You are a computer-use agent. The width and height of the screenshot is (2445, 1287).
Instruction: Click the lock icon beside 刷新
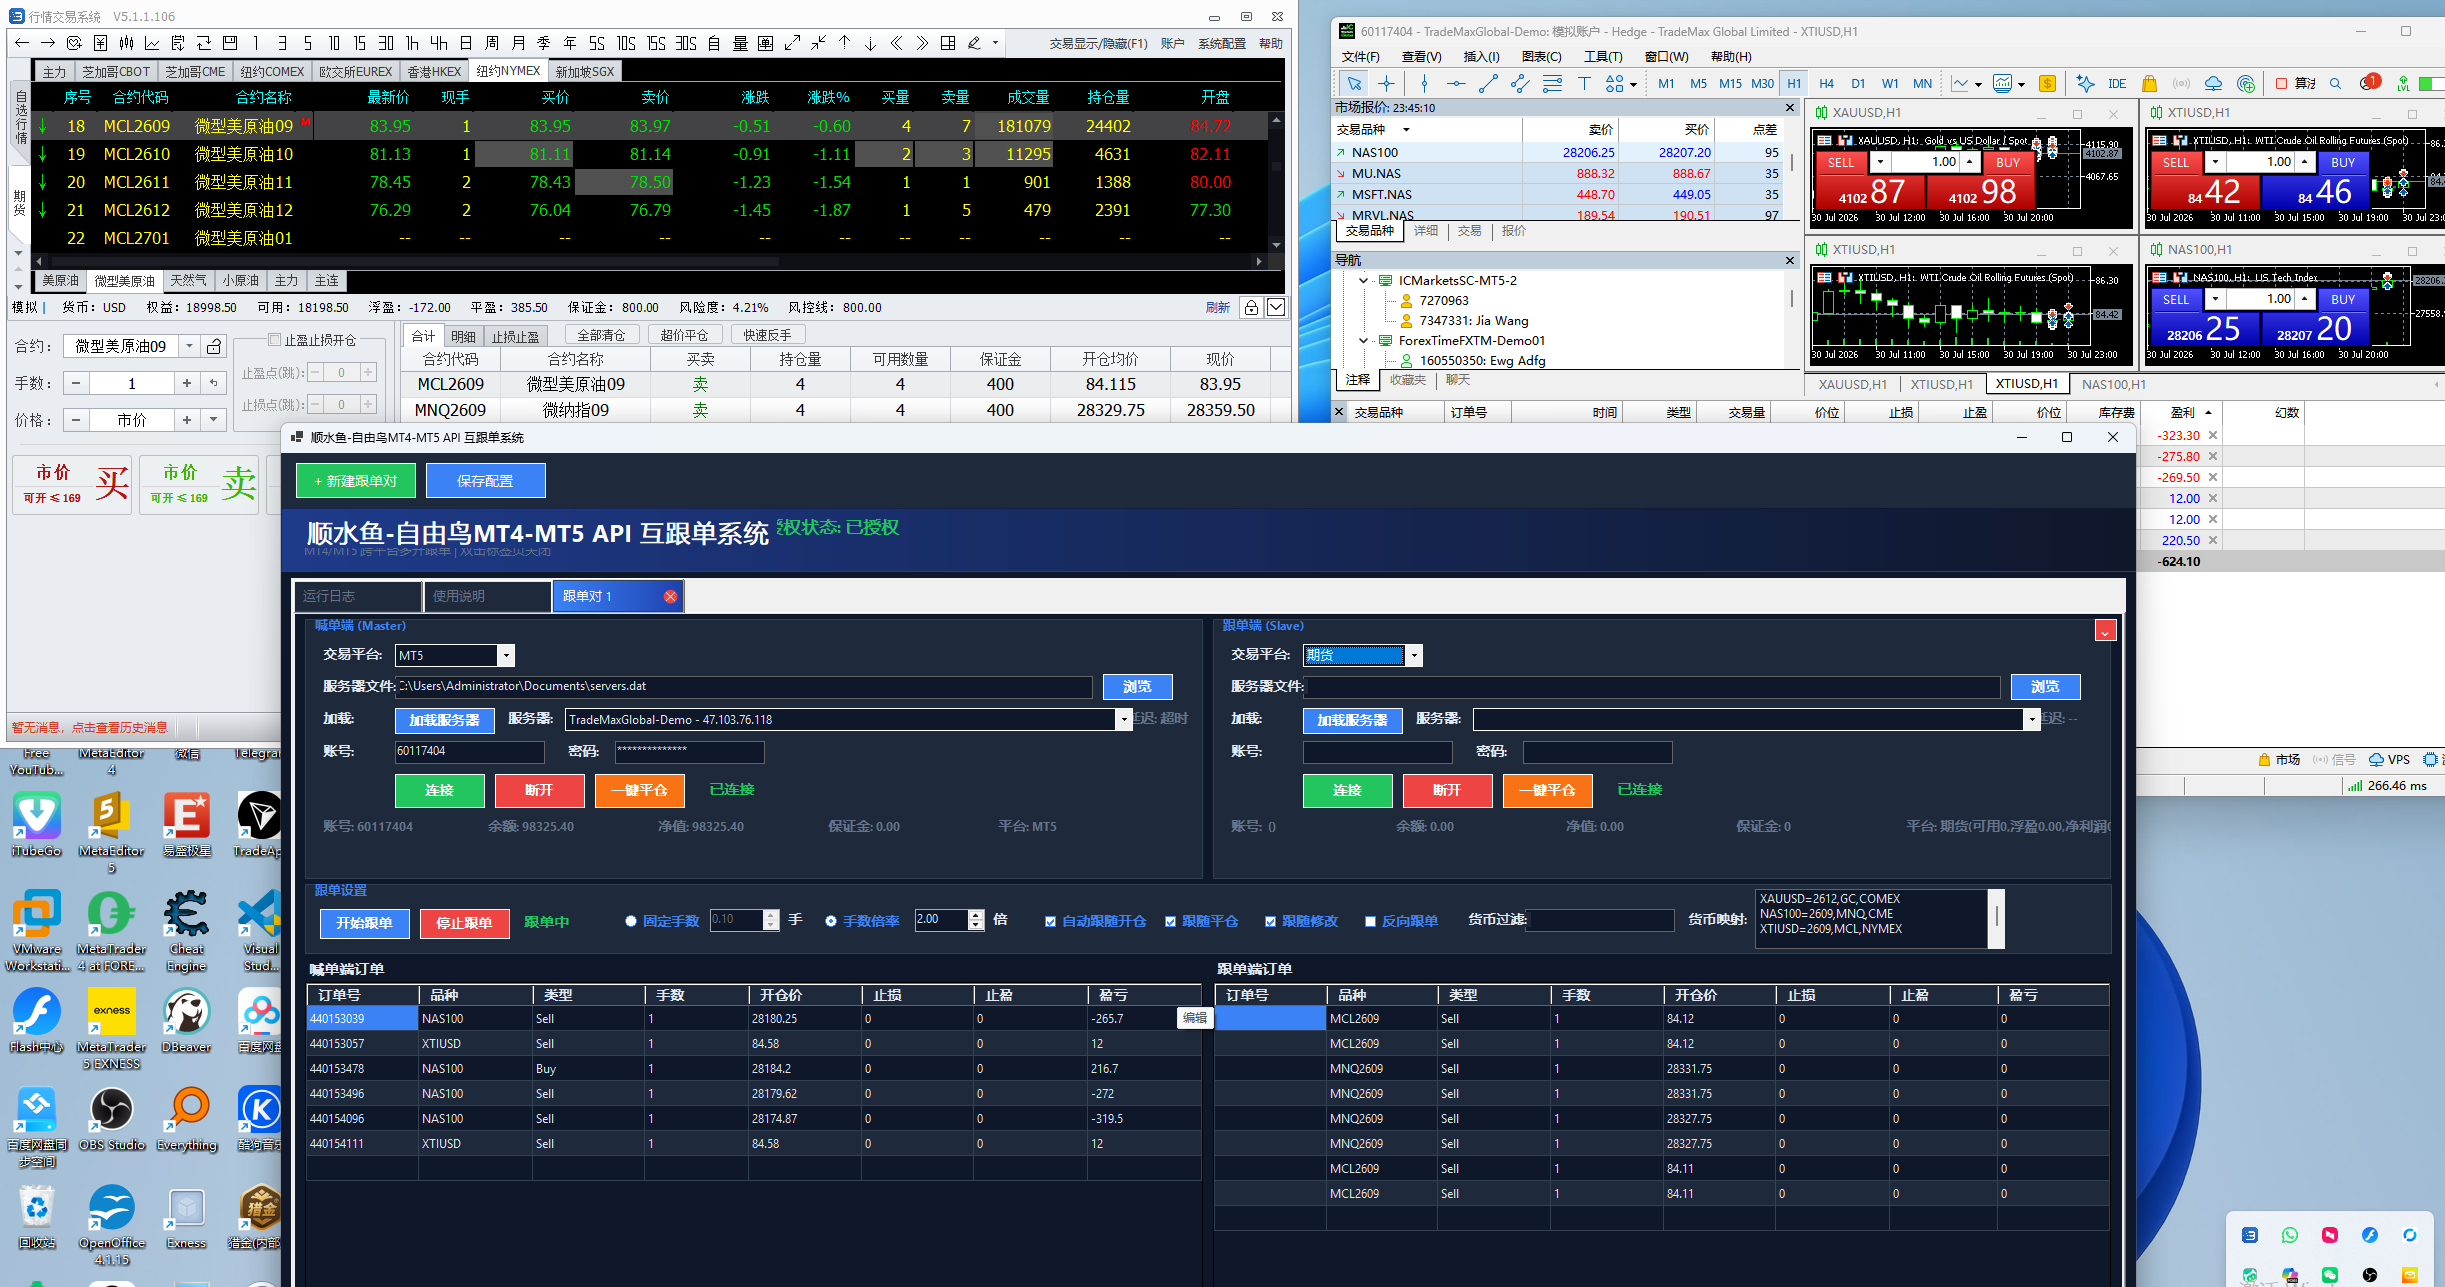(x=1251, y=307)
